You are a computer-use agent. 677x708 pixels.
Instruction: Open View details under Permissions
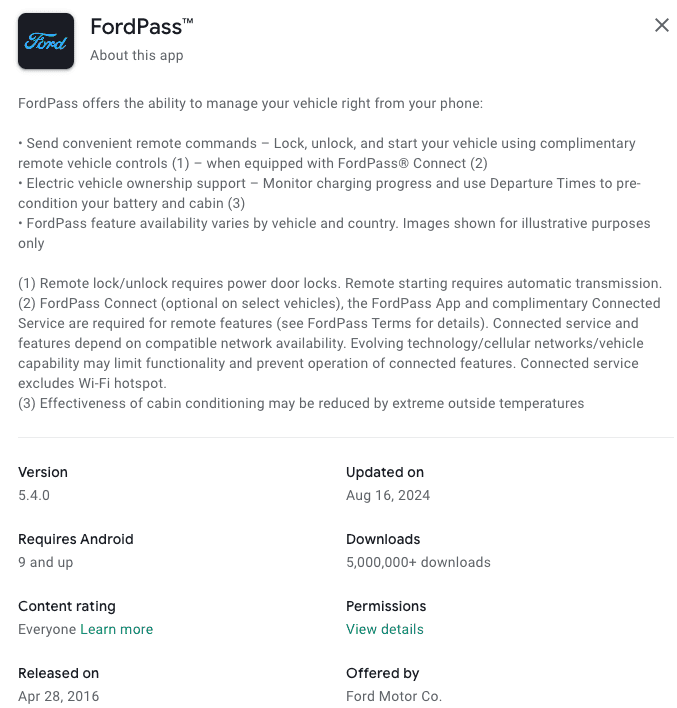(x=385, y=629)
